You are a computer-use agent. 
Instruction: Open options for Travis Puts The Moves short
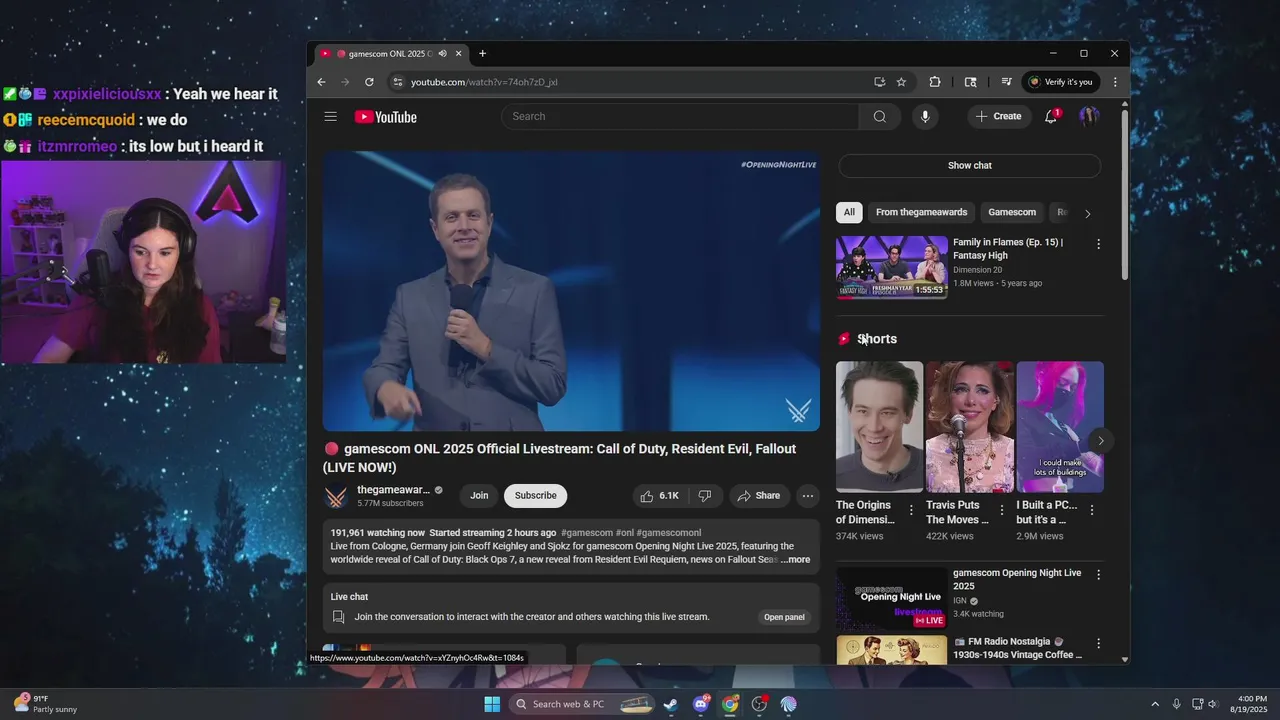[x=1001, y=510]
